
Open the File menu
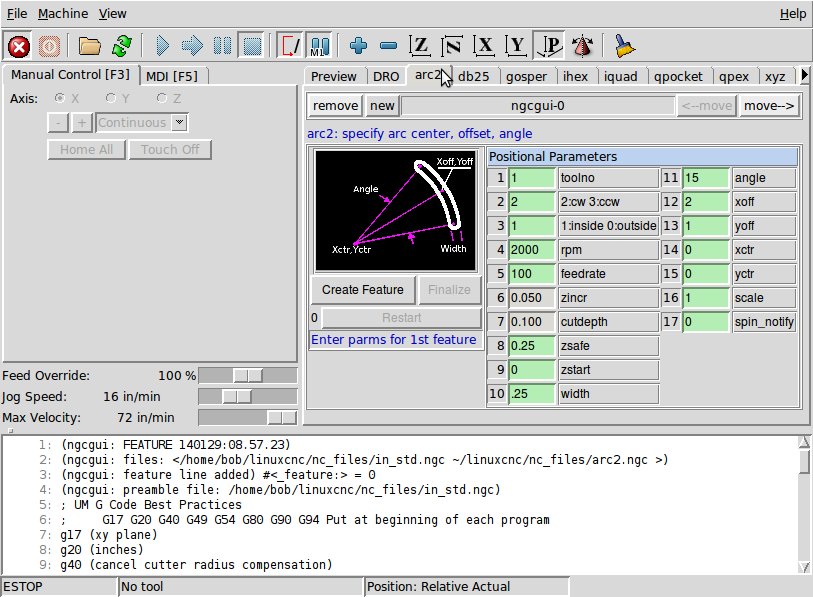point(17,13)
